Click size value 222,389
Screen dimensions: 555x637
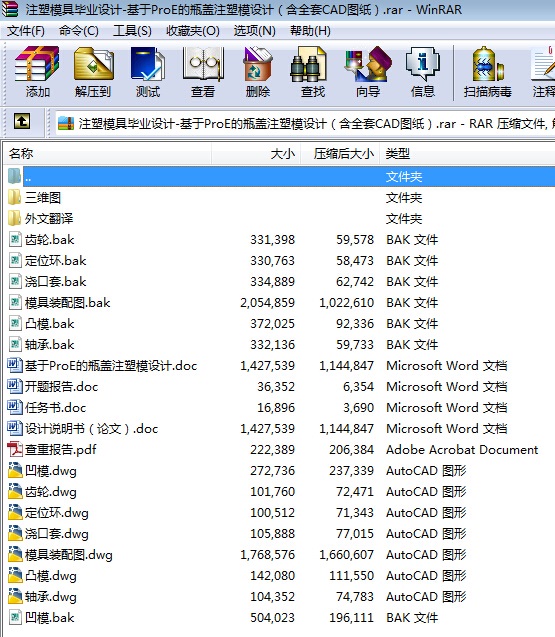[x=272, y=450]
